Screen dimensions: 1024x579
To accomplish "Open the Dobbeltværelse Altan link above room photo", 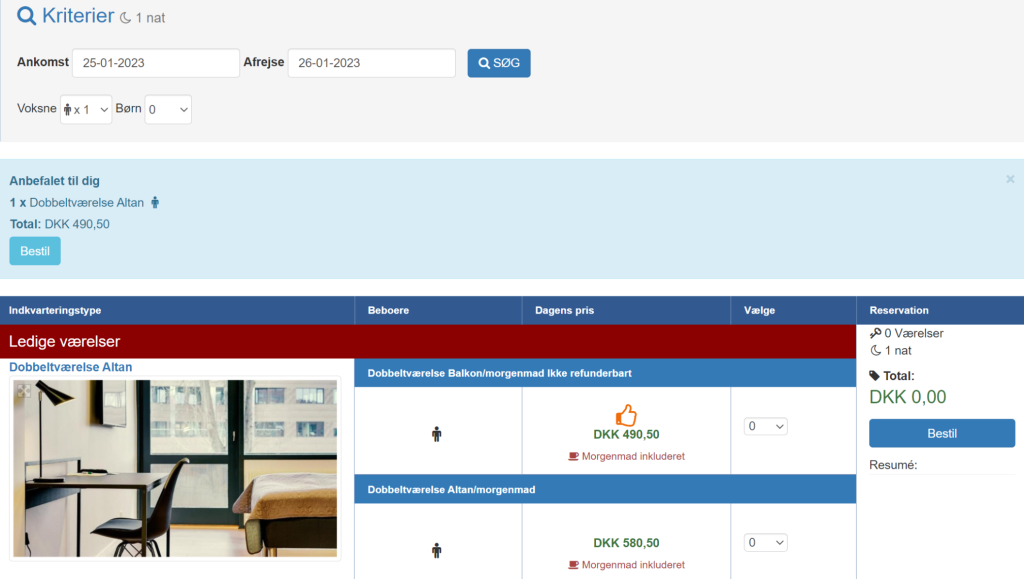I will point(71,367).
